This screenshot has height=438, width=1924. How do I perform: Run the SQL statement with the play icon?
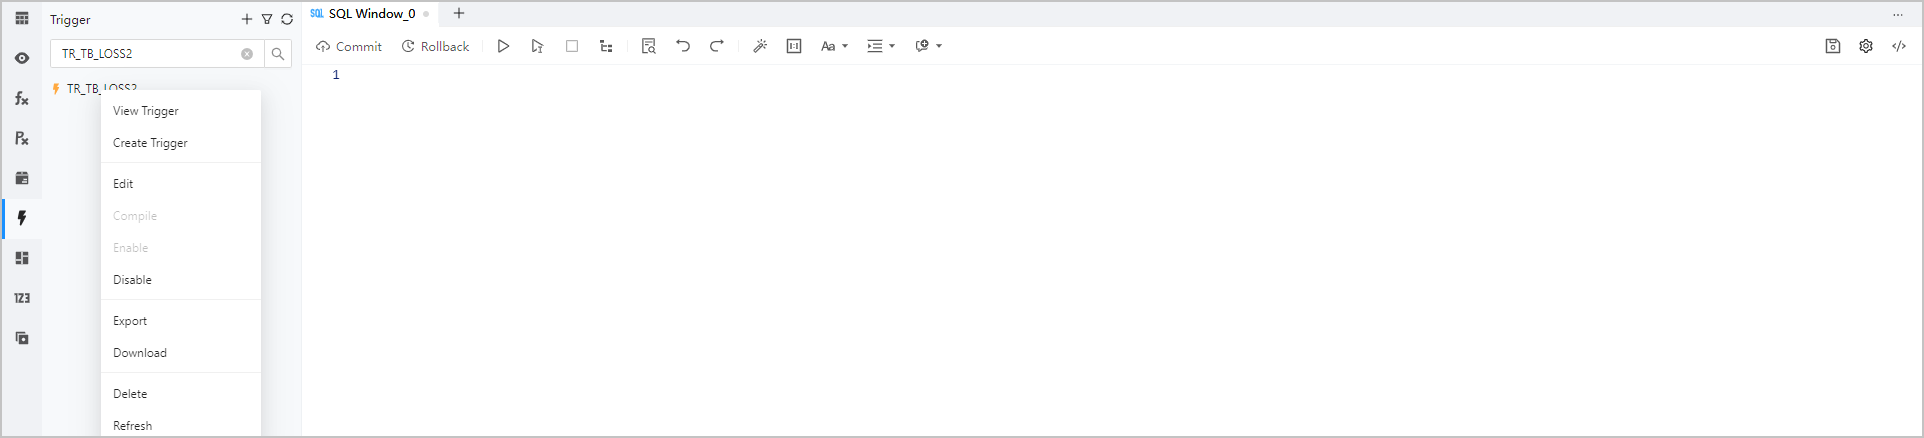tap(503, 46)
